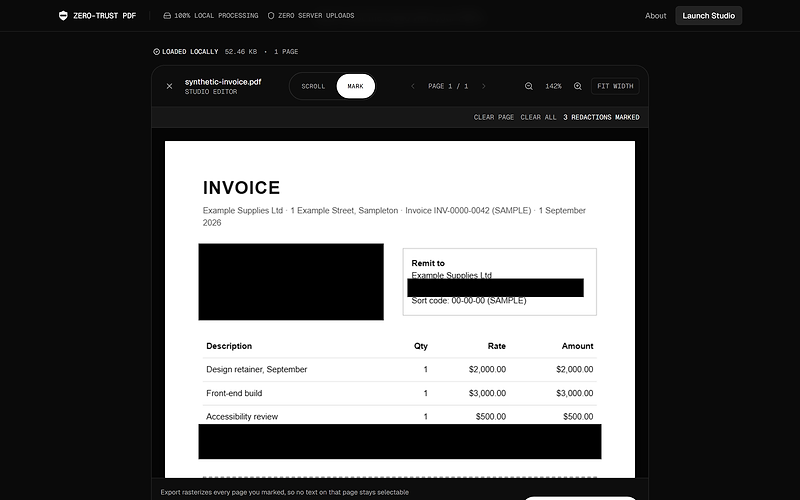Switch to Mark mode
This screenshot has width=800, height=500.
[x=356, y=86]
